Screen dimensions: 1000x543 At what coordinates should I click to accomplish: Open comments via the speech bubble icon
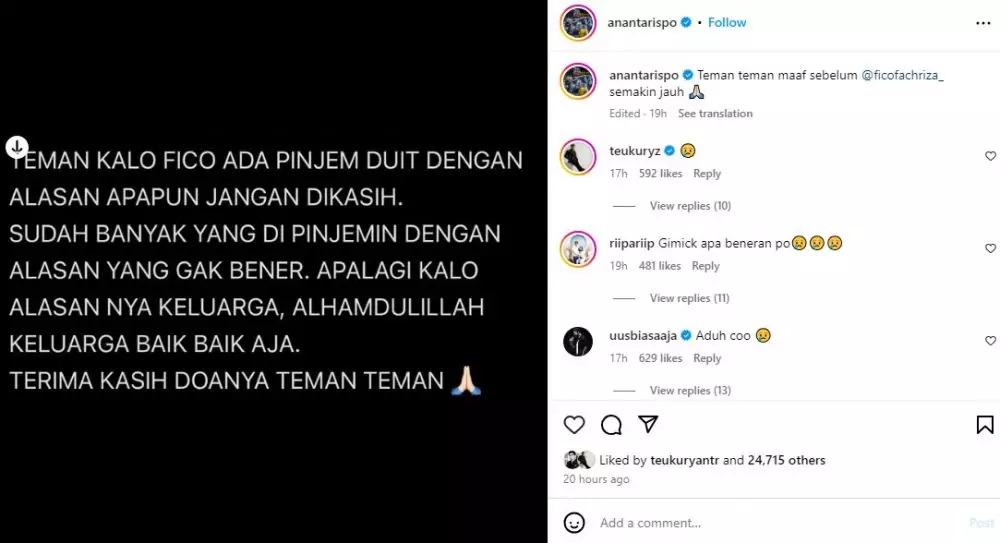coord(611,425)
